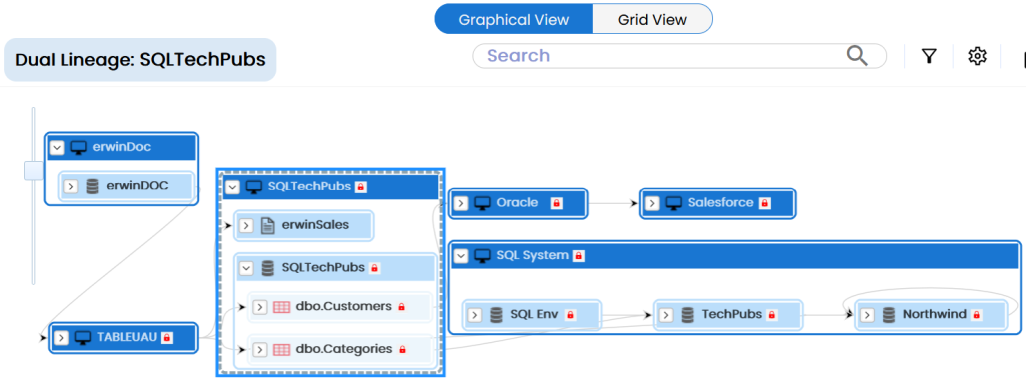Screen dimensions: 1026x380
Task: Select the Dual Lineage: SQLTechPubs title
Action: click(140, 60)
